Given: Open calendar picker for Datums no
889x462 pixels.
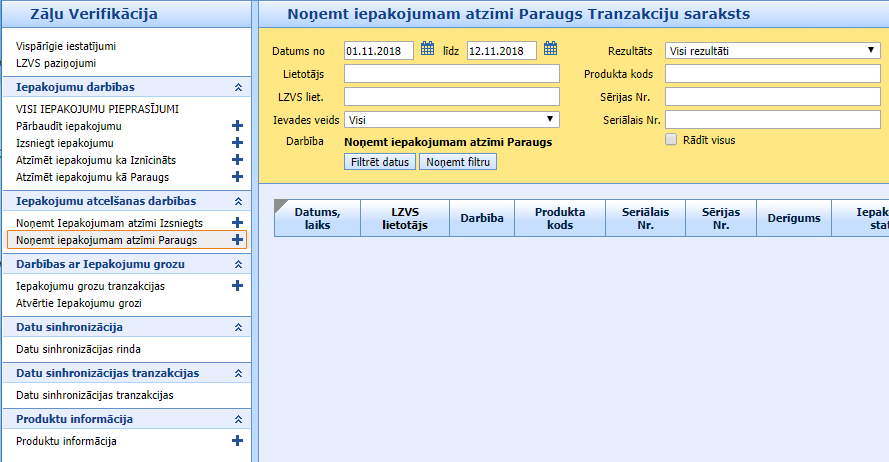Looking at the screenshot, I should click(427, 49).
